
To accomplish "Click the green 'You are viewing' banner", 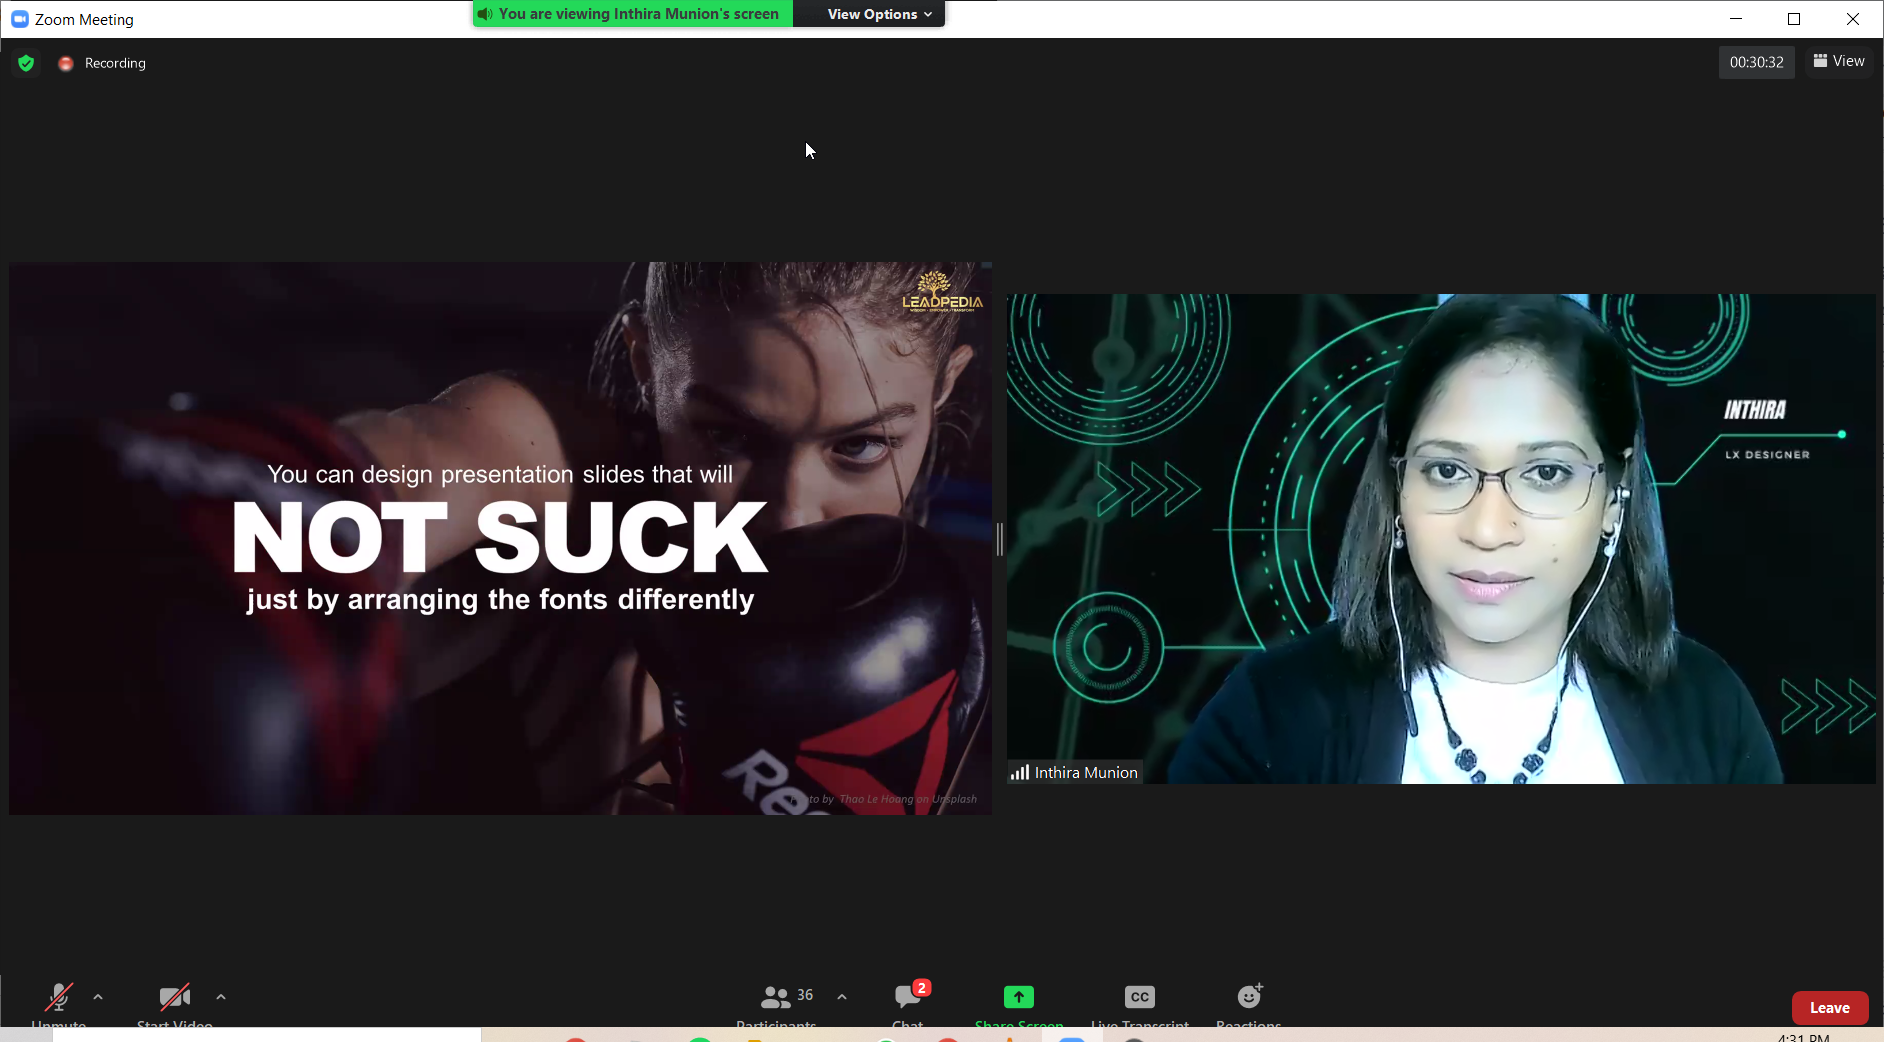I will (x=633, y=14).
